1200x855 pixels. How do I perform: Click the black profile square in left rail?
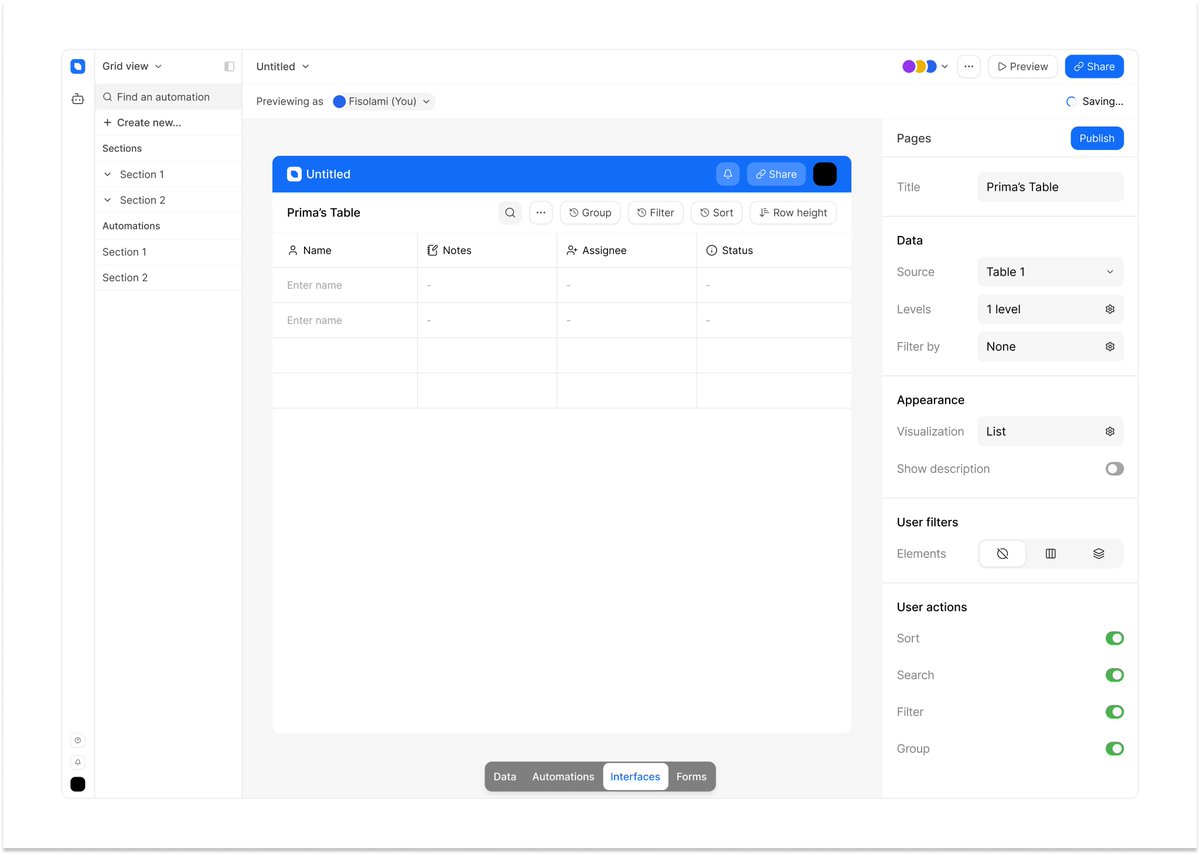[78, 784]
